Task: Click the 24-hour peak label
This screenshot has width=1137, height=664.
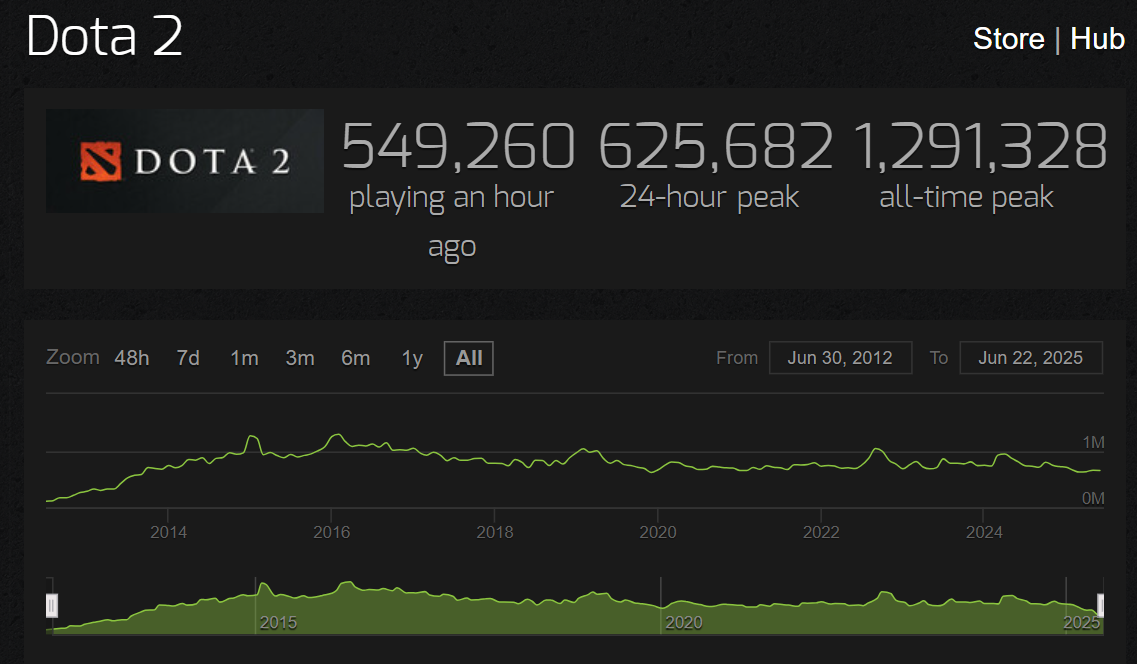Action: click(x=709, y=197)
